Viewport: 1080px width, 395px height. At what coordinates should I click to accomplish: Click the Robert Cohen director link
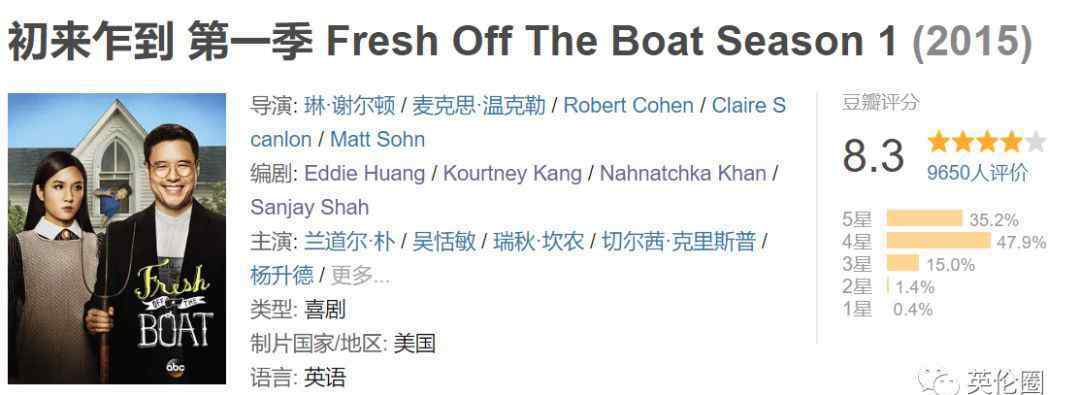(628, 105)
